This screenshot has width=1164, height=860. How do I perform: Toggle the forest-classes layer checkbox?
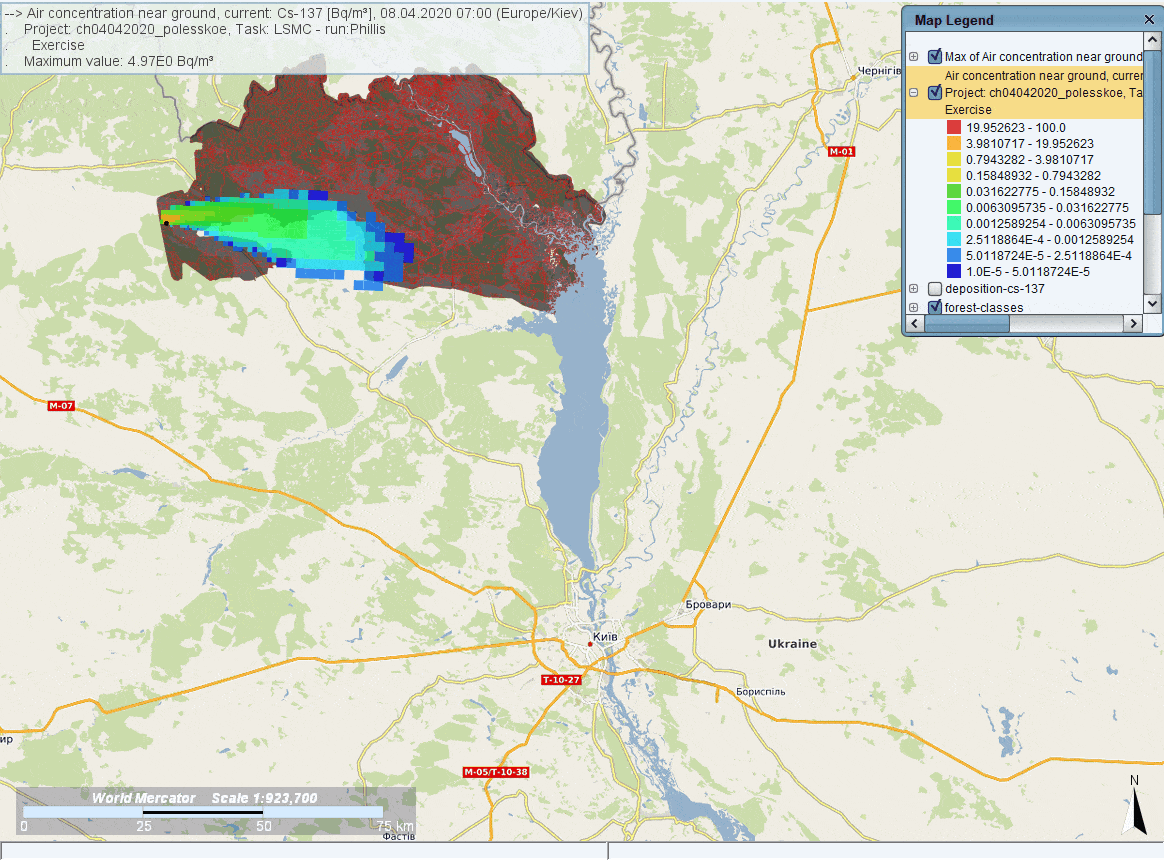pyautogui.click(x=935, y=307)
